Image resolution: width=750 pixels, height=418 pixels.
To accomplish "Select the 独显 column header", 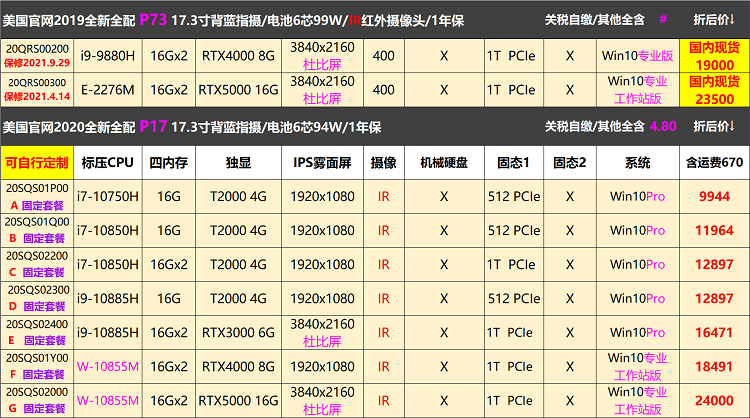I will point(238,163).
